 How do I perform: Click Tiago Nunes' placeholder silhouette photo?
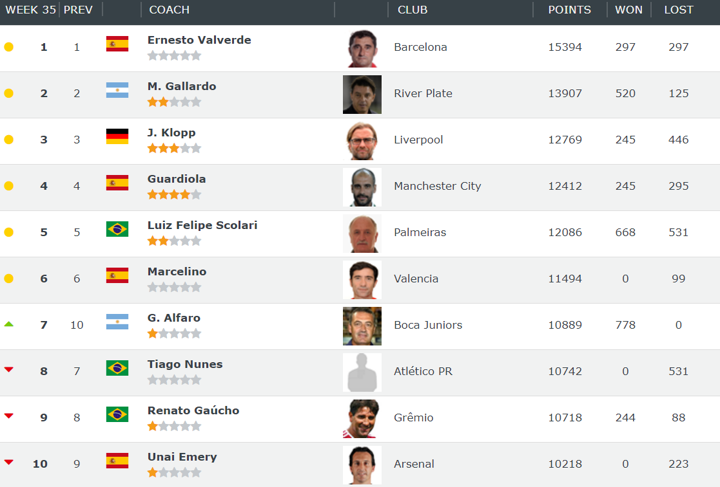coord(362,372)
